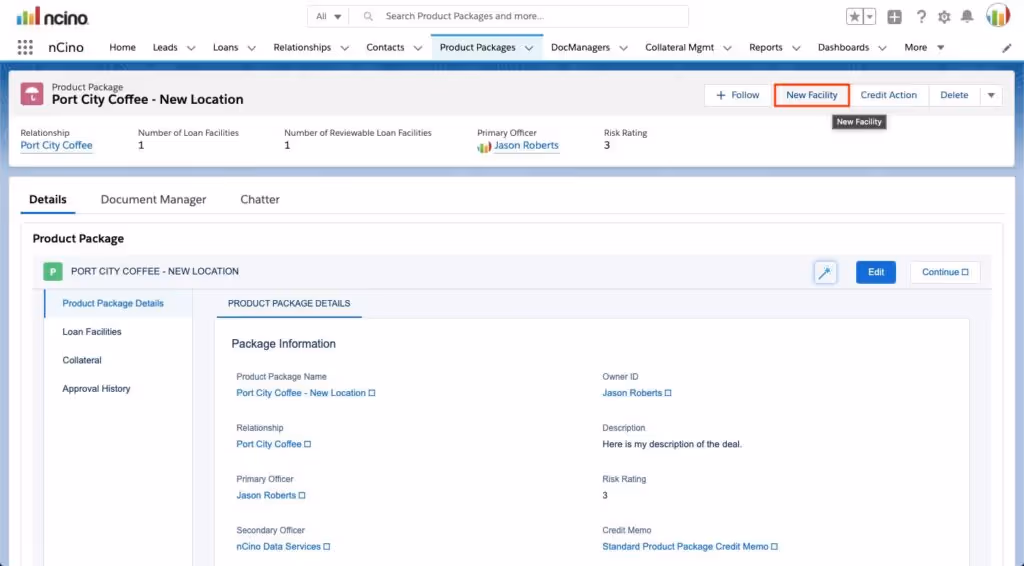Click the magic wand icon beside Edit
This screenshot has width=1024, height=566.
pos(825,272)
